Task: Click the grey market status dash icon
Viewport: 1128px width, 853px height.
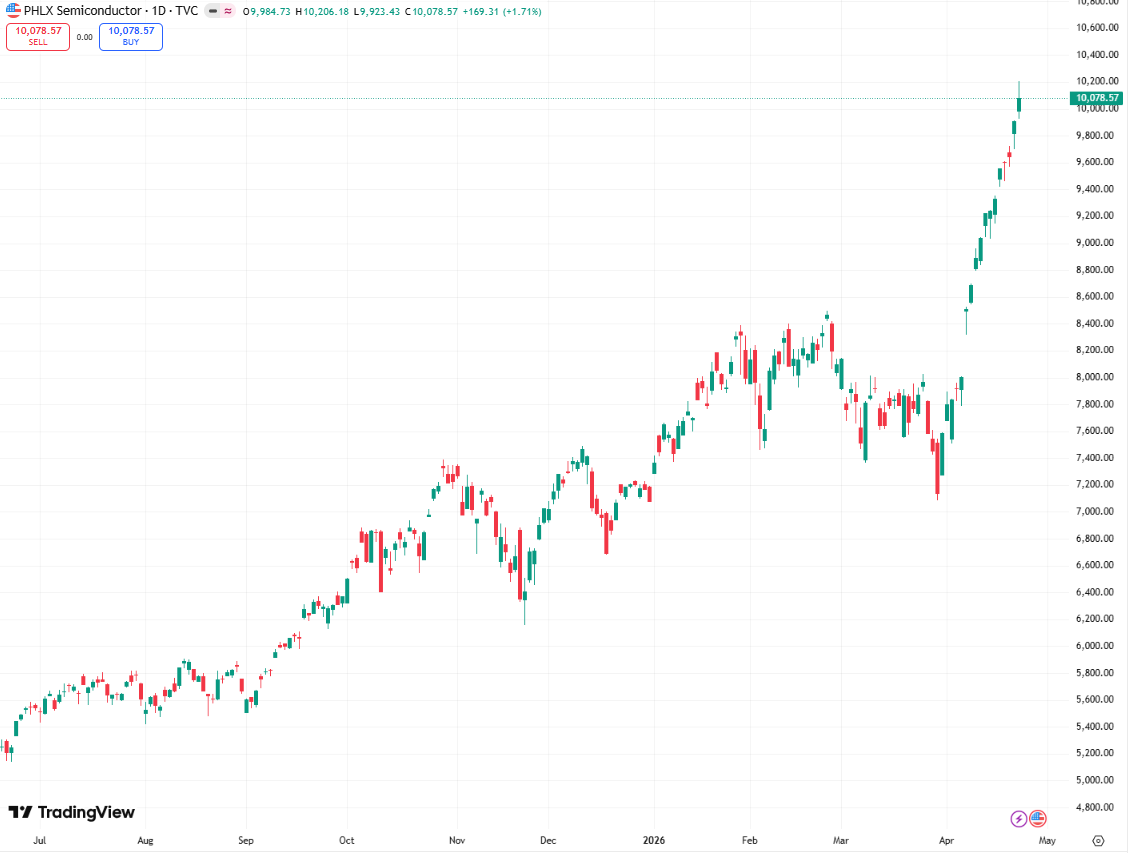Action: [214, 10]
